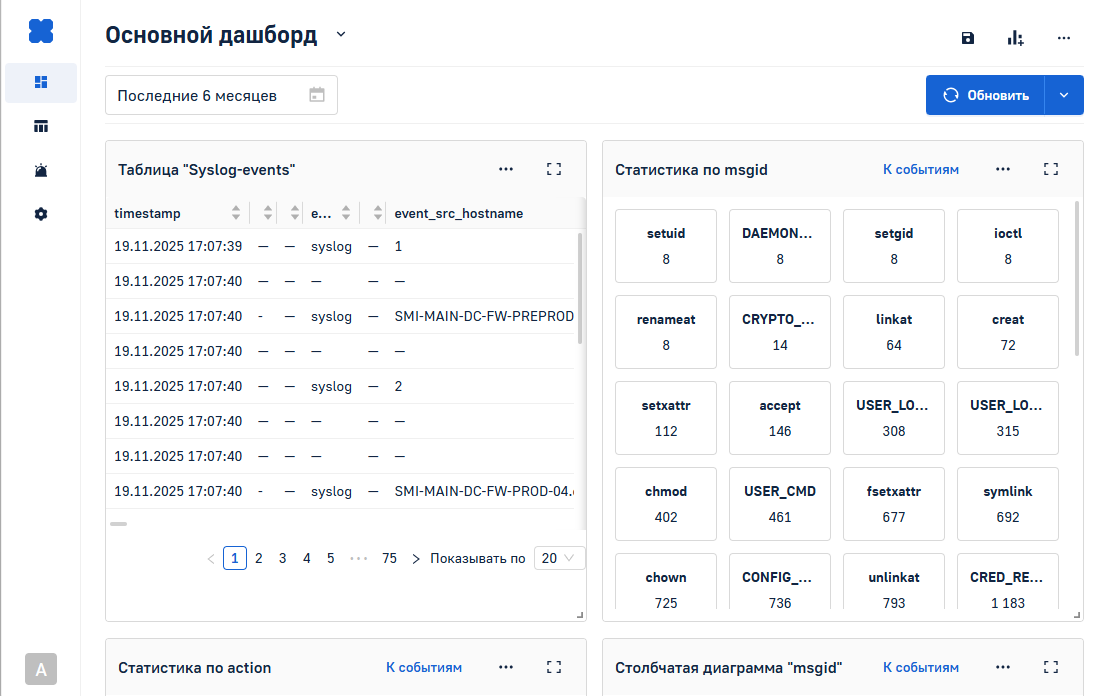Go to page 3 of table
The width and height of the screenshot is (1102, 696).
click(282, 558)
